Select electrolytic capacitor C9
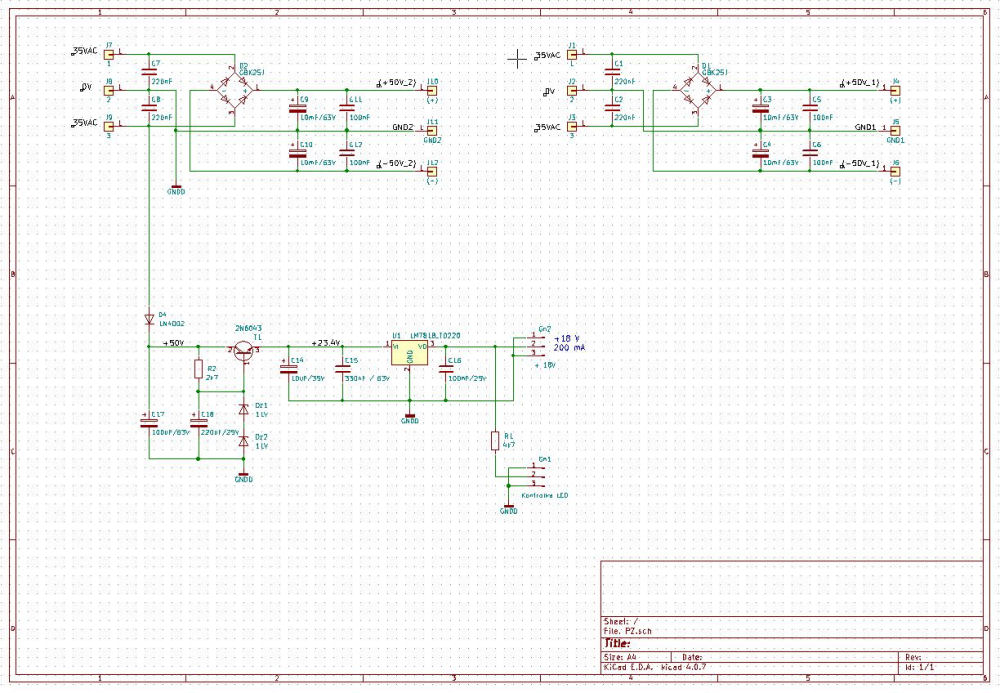 (297, 108)
